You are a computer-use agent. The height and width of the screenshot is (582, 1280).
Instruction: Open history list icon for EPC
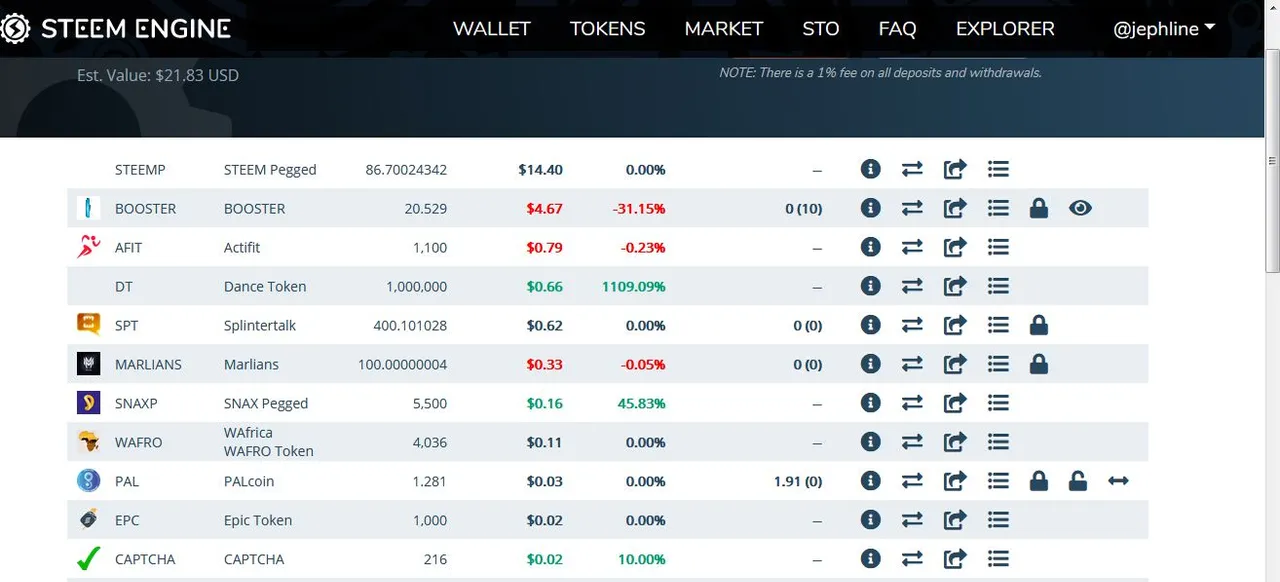tap(997, 520)
